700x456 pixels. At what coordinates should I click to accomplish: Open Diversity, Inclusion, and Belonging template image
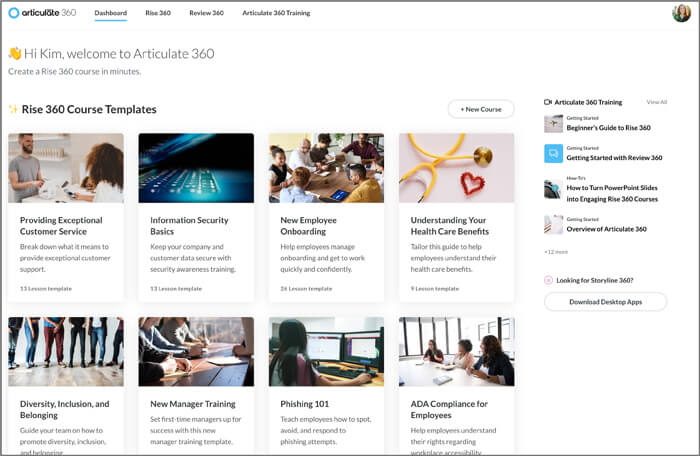tap(66, 351)
